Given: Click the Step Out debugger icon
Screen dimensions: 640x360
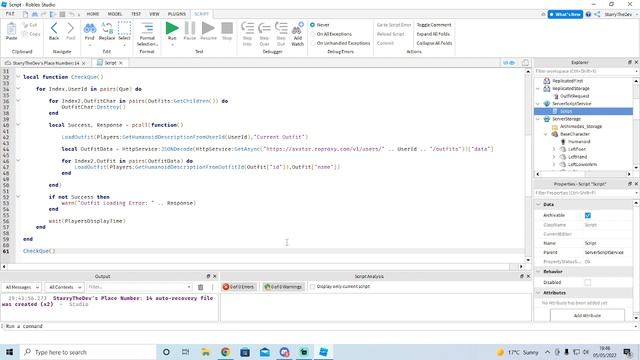Looking at the screenshot, I should pyautogui.click(x=281, y=28).
